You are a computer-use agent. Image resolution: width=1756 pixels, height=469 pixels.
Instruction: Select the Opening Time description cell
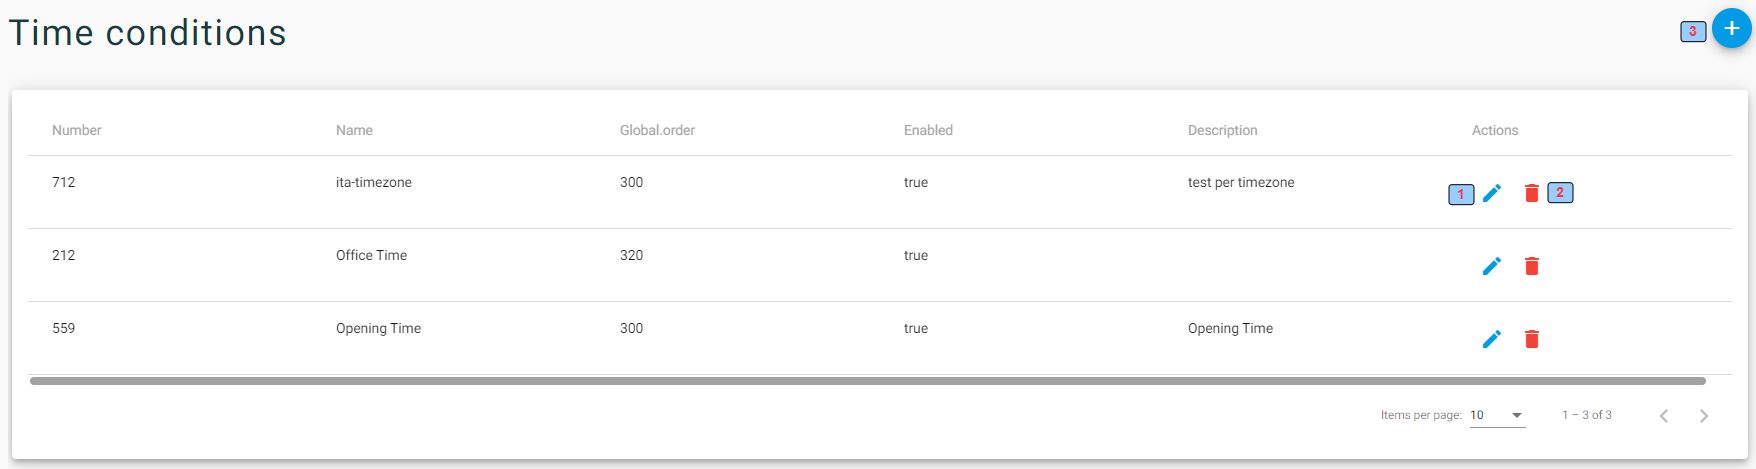coord(1230,328)
